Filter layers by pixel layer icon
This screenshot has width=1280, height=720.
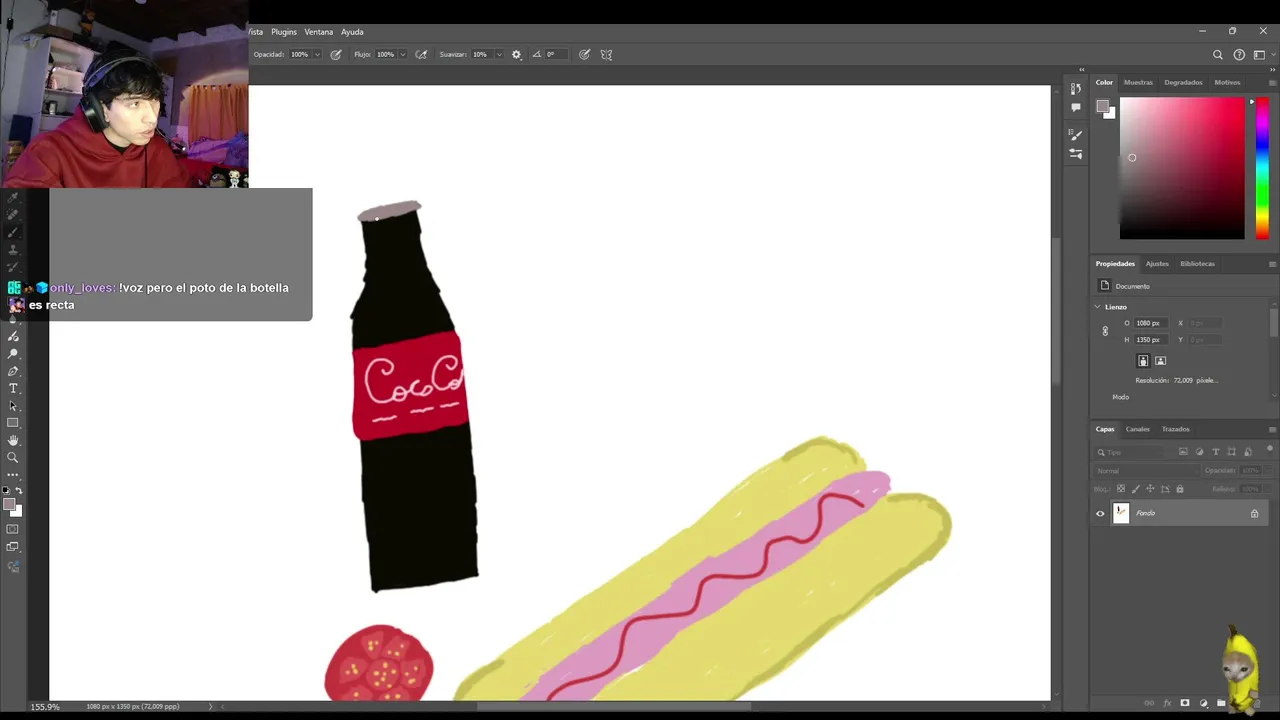[1183, 452]
